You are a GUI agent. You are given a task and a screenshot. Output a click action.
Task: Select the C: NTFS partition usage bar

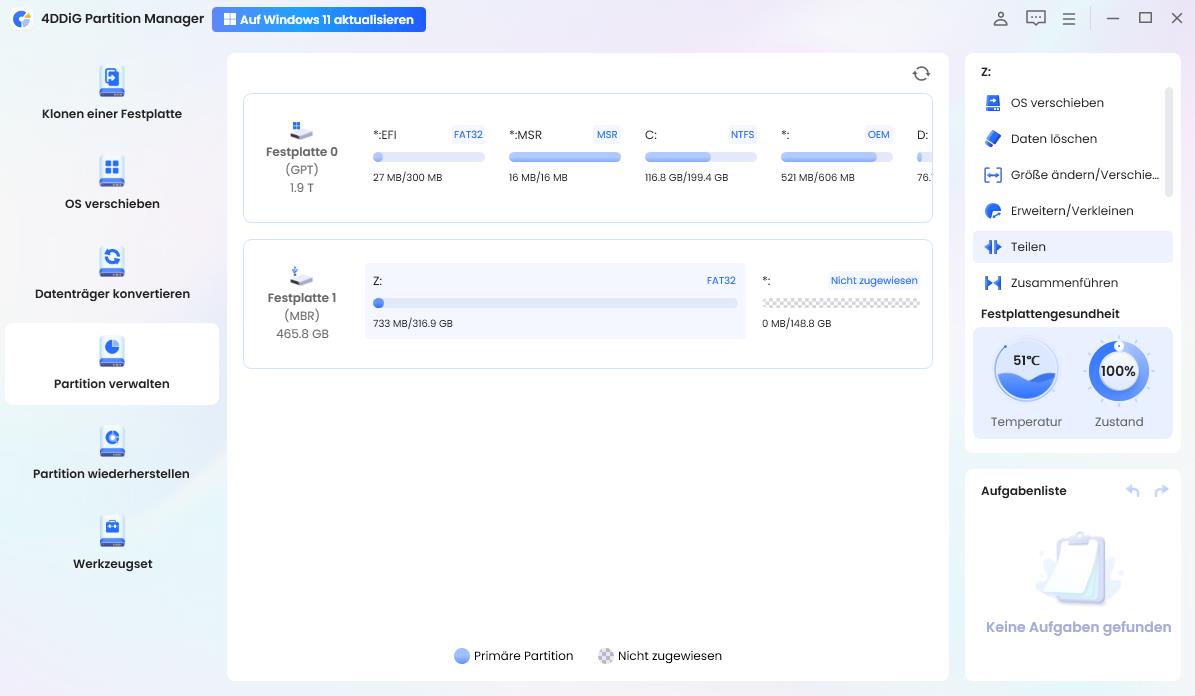click(x=700, y=157)
